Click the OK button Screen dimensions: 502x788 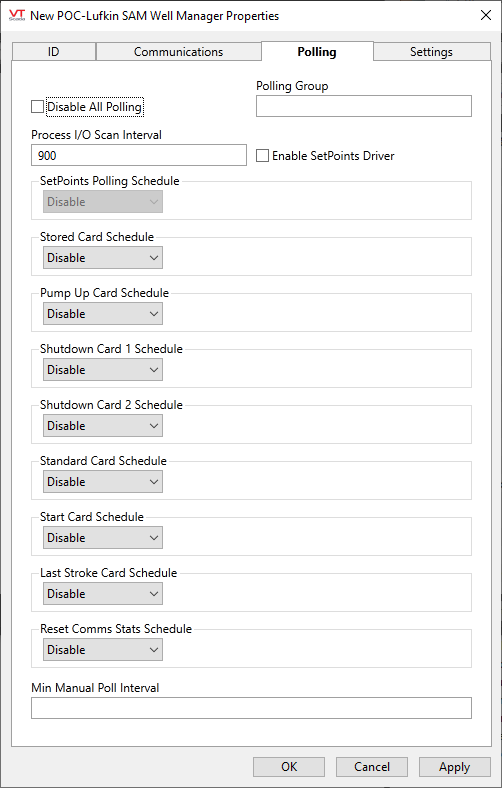(289, 767)
